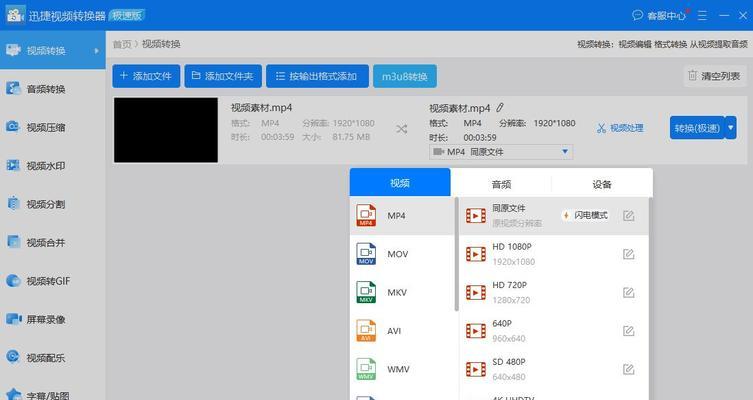
Task: Choose the 640P preset
Action: click(x=553, y=331)
